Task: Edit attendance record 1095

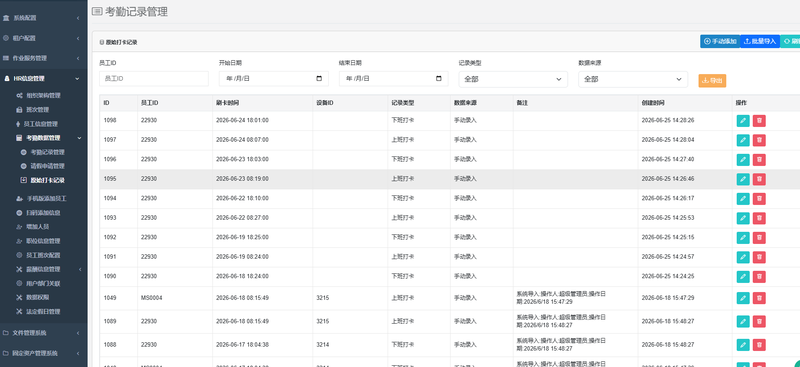Action: (x=743, y=179)
